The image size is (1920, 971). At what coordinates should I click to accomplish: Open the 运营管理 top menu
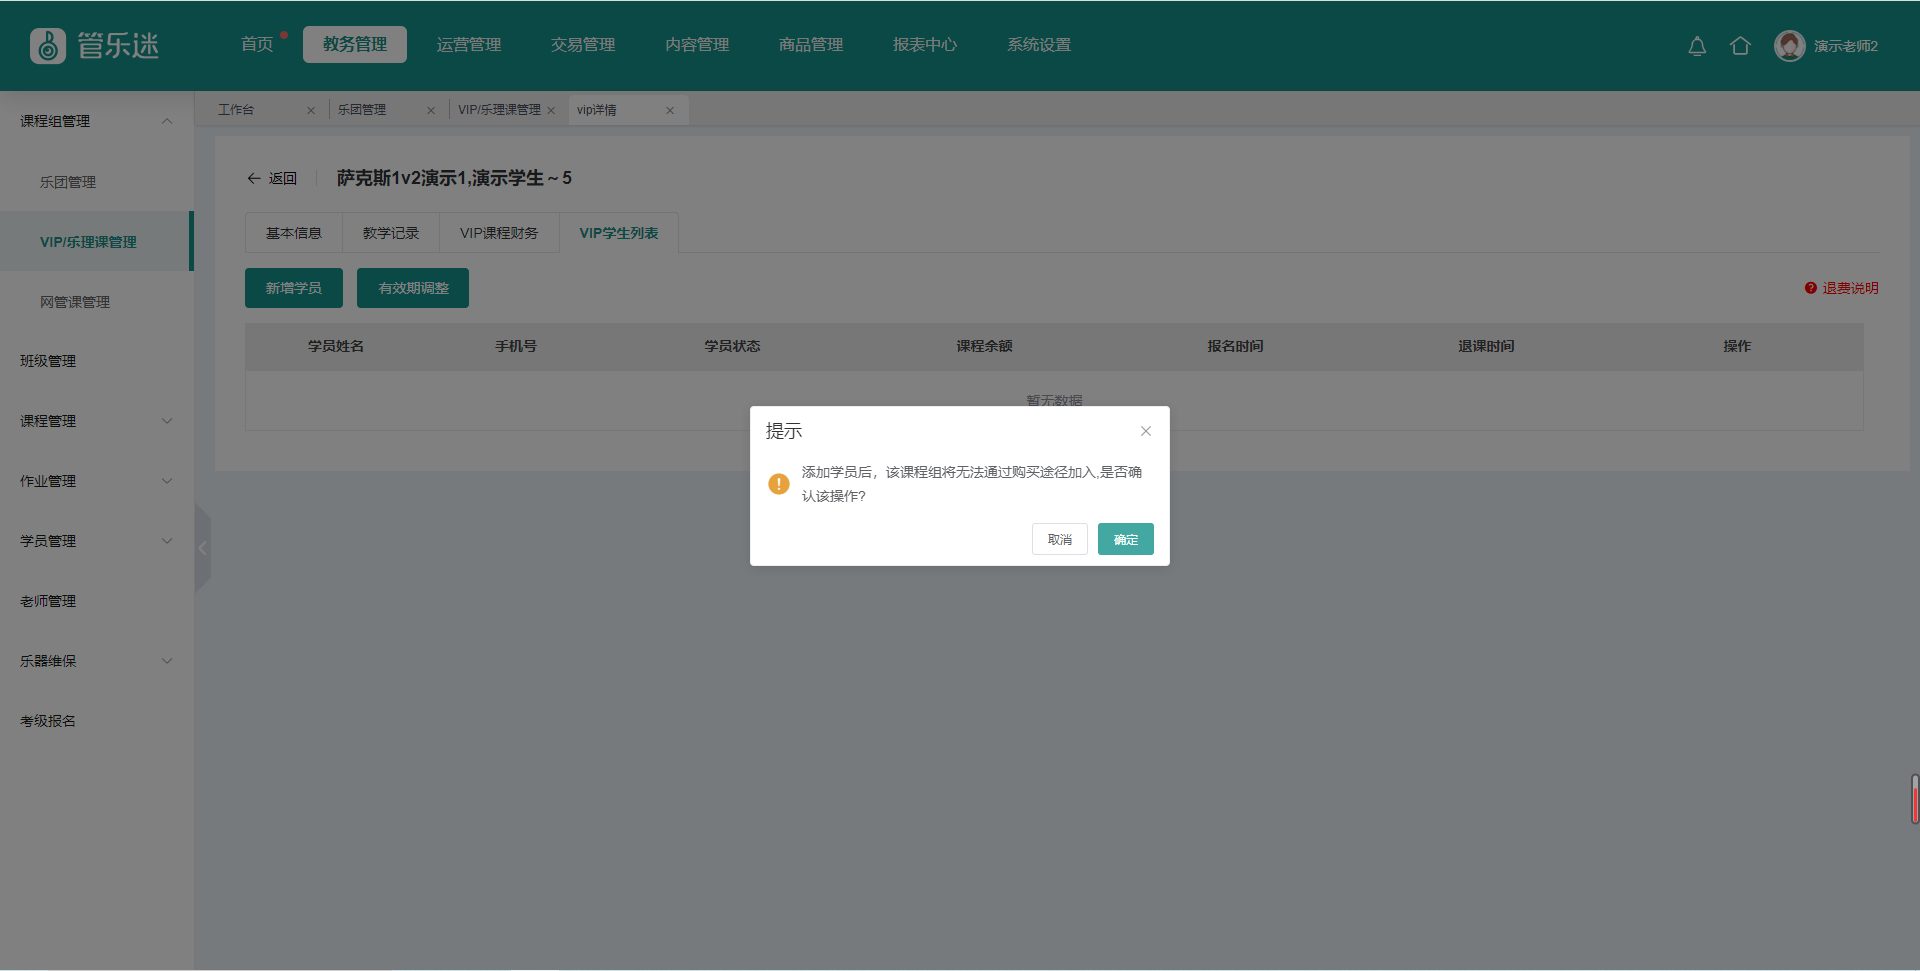pyautogui.click(x=469, y=45)
